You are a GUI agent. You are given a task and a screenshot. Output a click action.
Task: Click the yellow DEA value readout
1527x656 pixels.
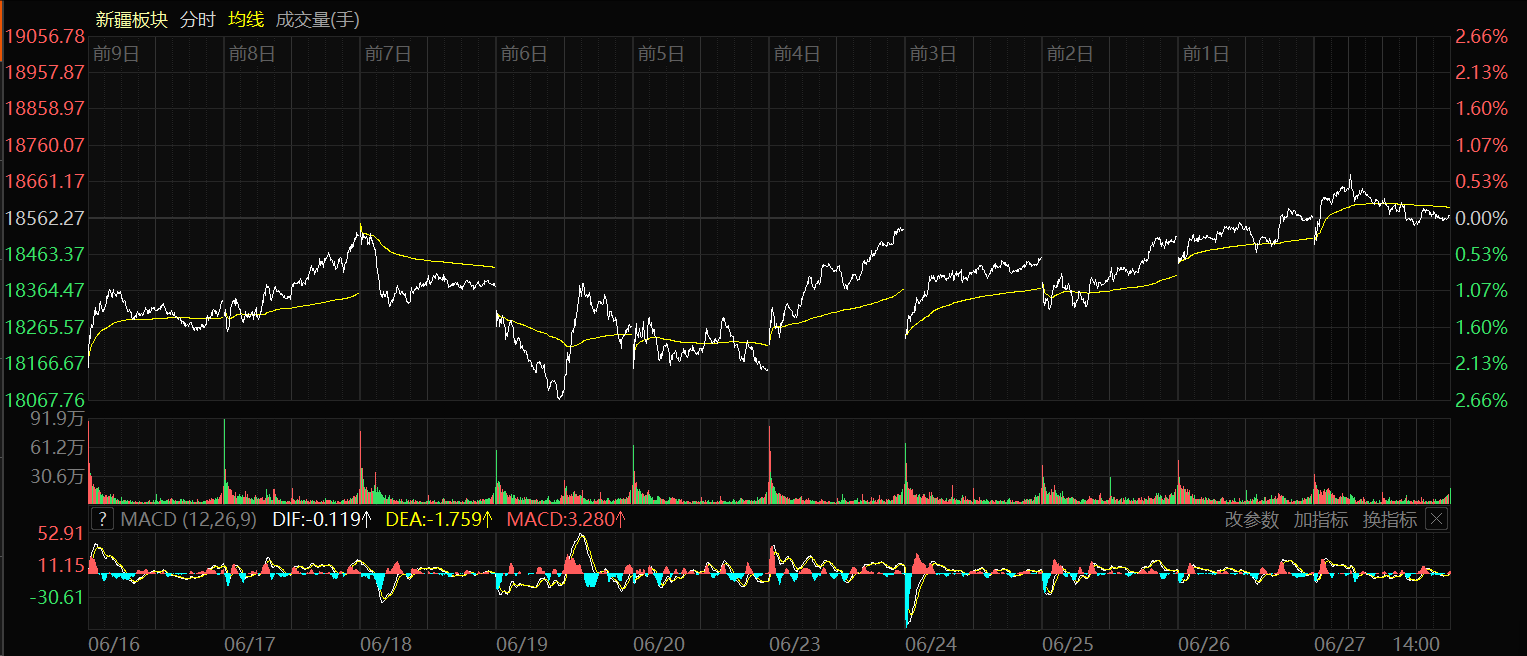pos(440,519)
